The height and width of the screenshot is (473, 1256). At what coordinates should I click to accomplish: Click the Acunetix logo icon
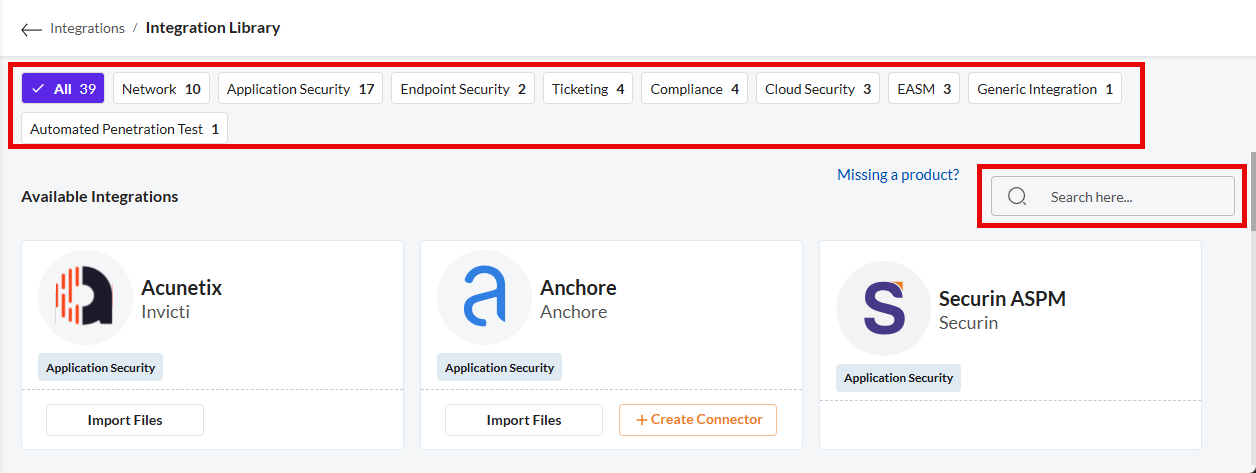coord(85,297)
